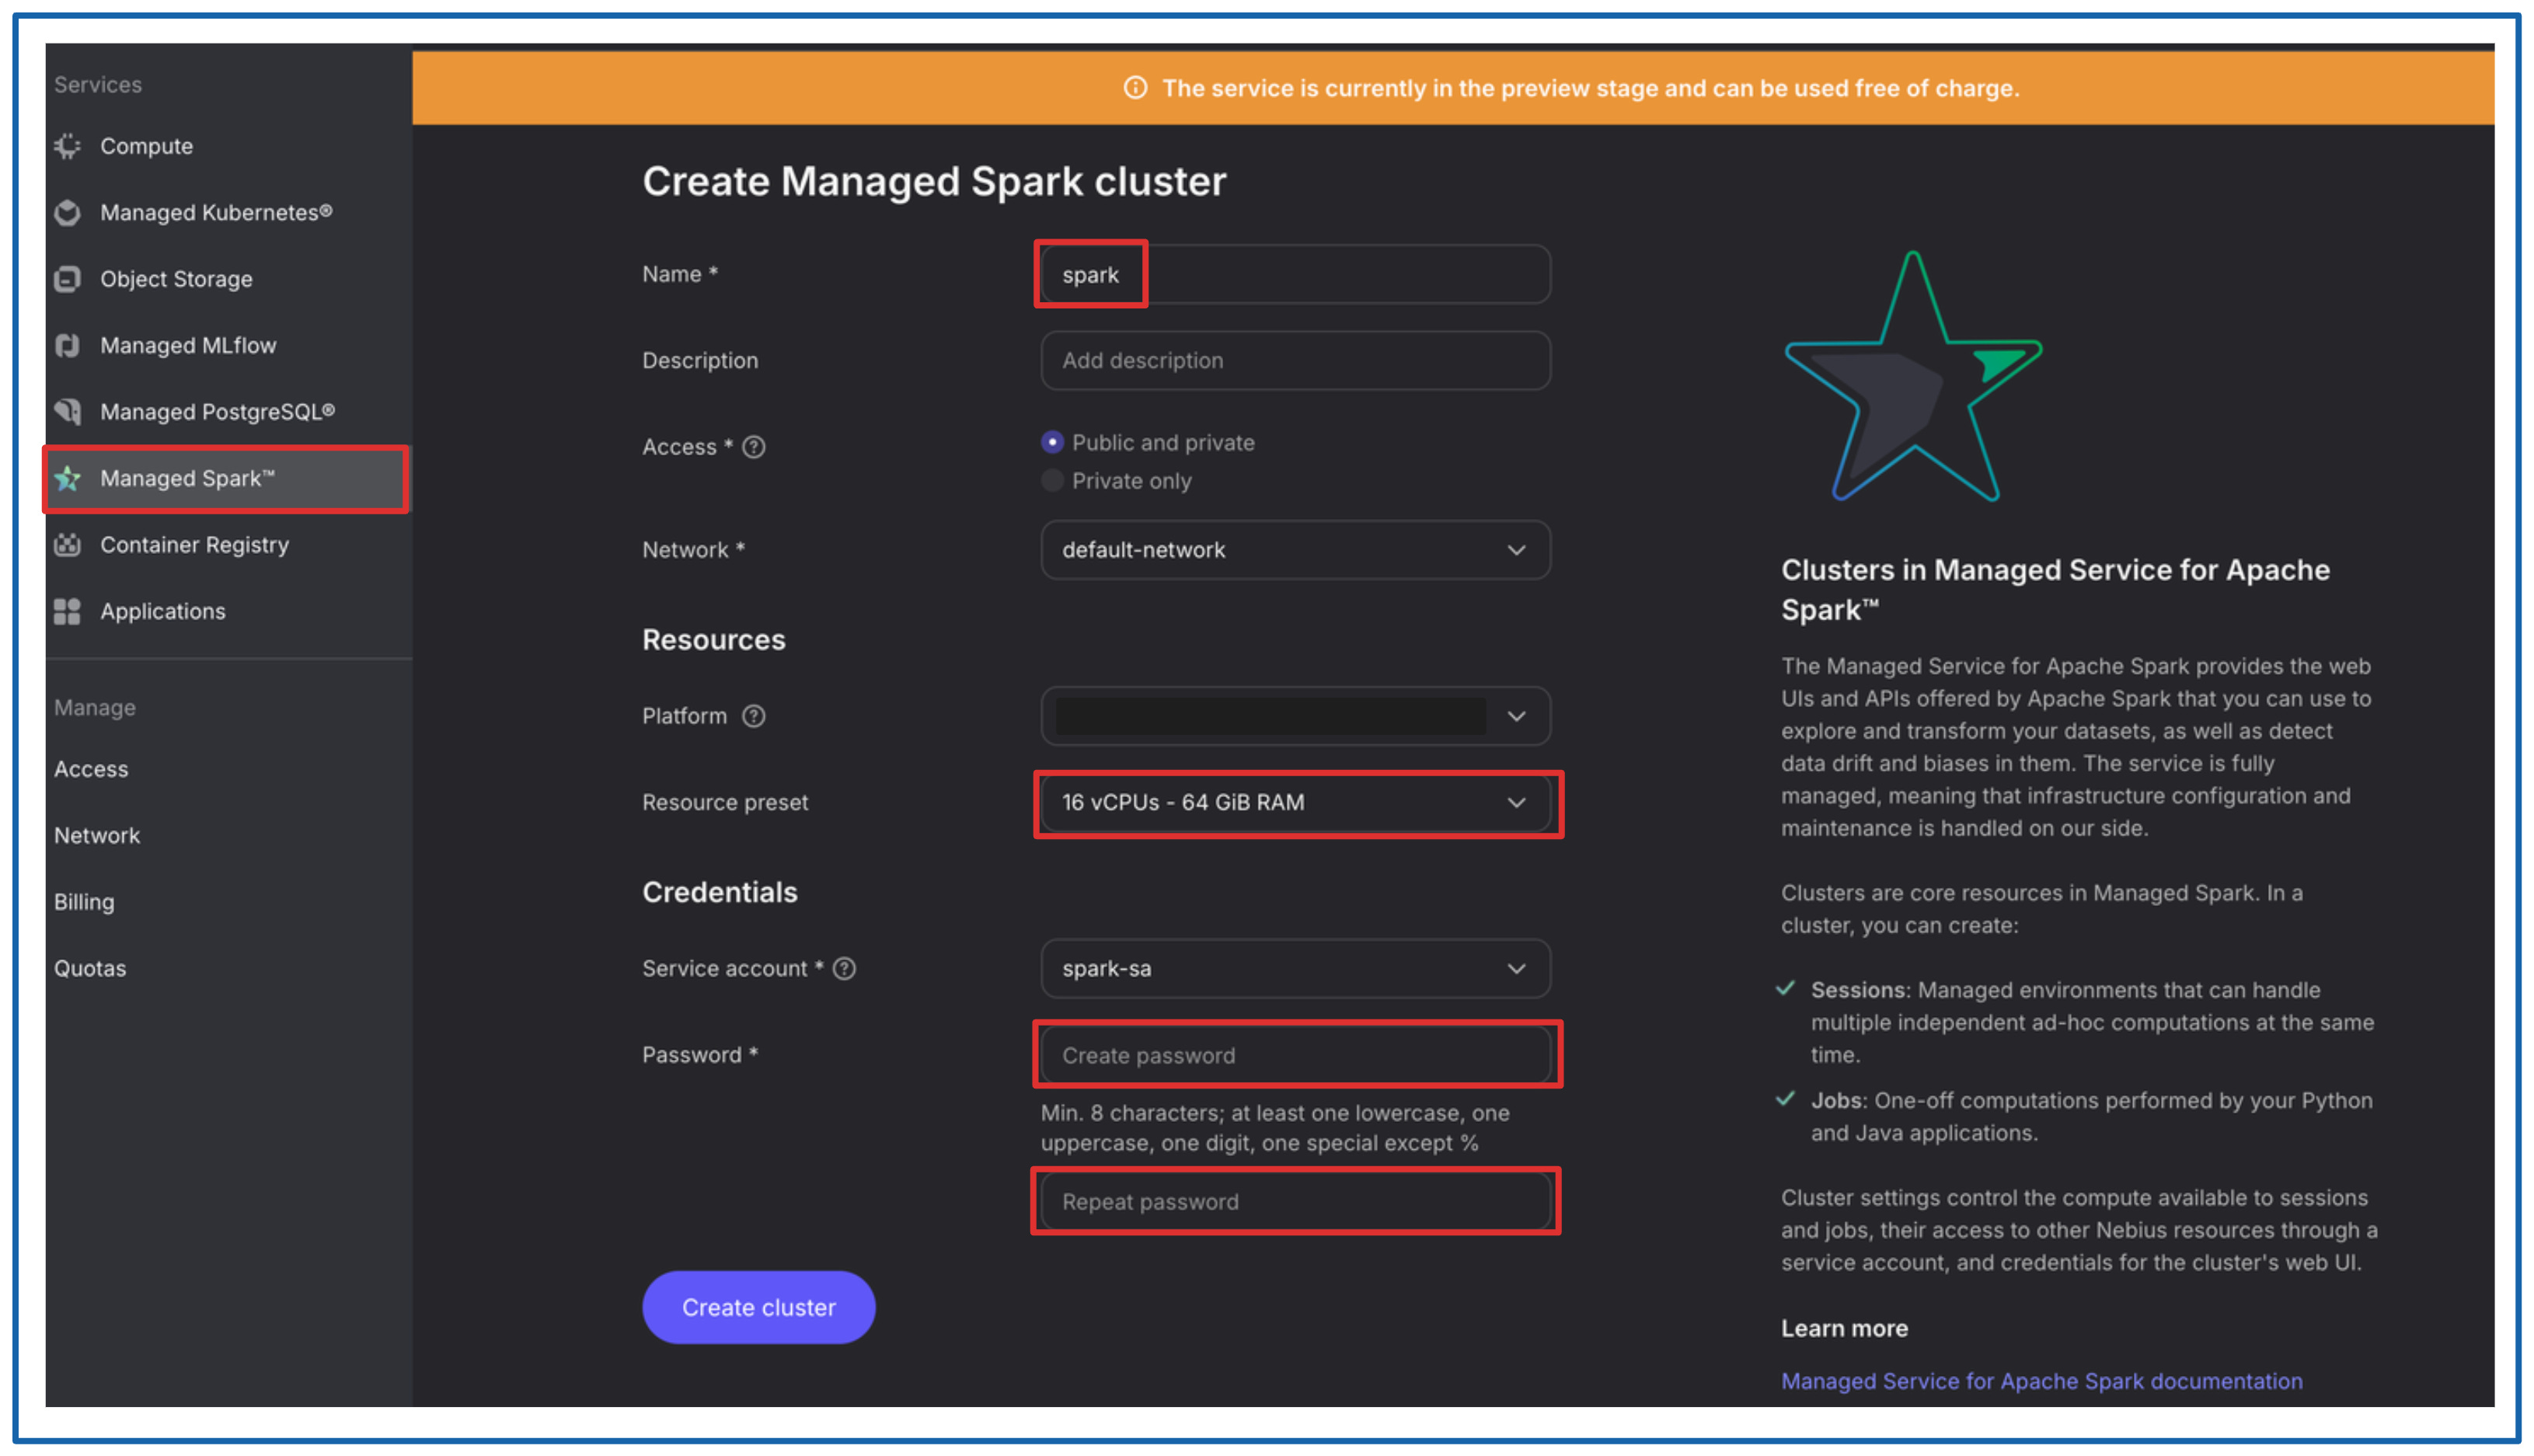The image size is (2534, 1456).
Task: Click the Container Registry icon
Action: 67,545
